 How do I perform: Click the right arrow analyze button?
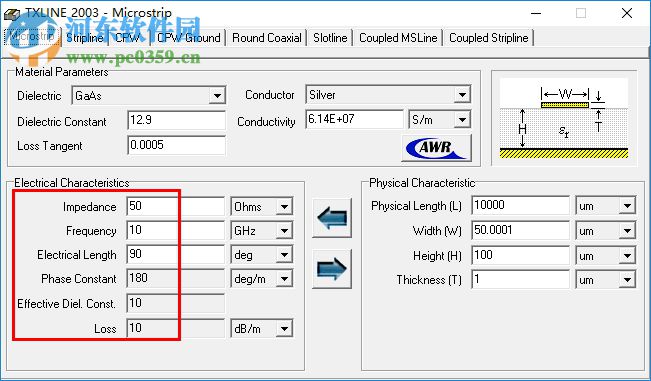(332, 269)
